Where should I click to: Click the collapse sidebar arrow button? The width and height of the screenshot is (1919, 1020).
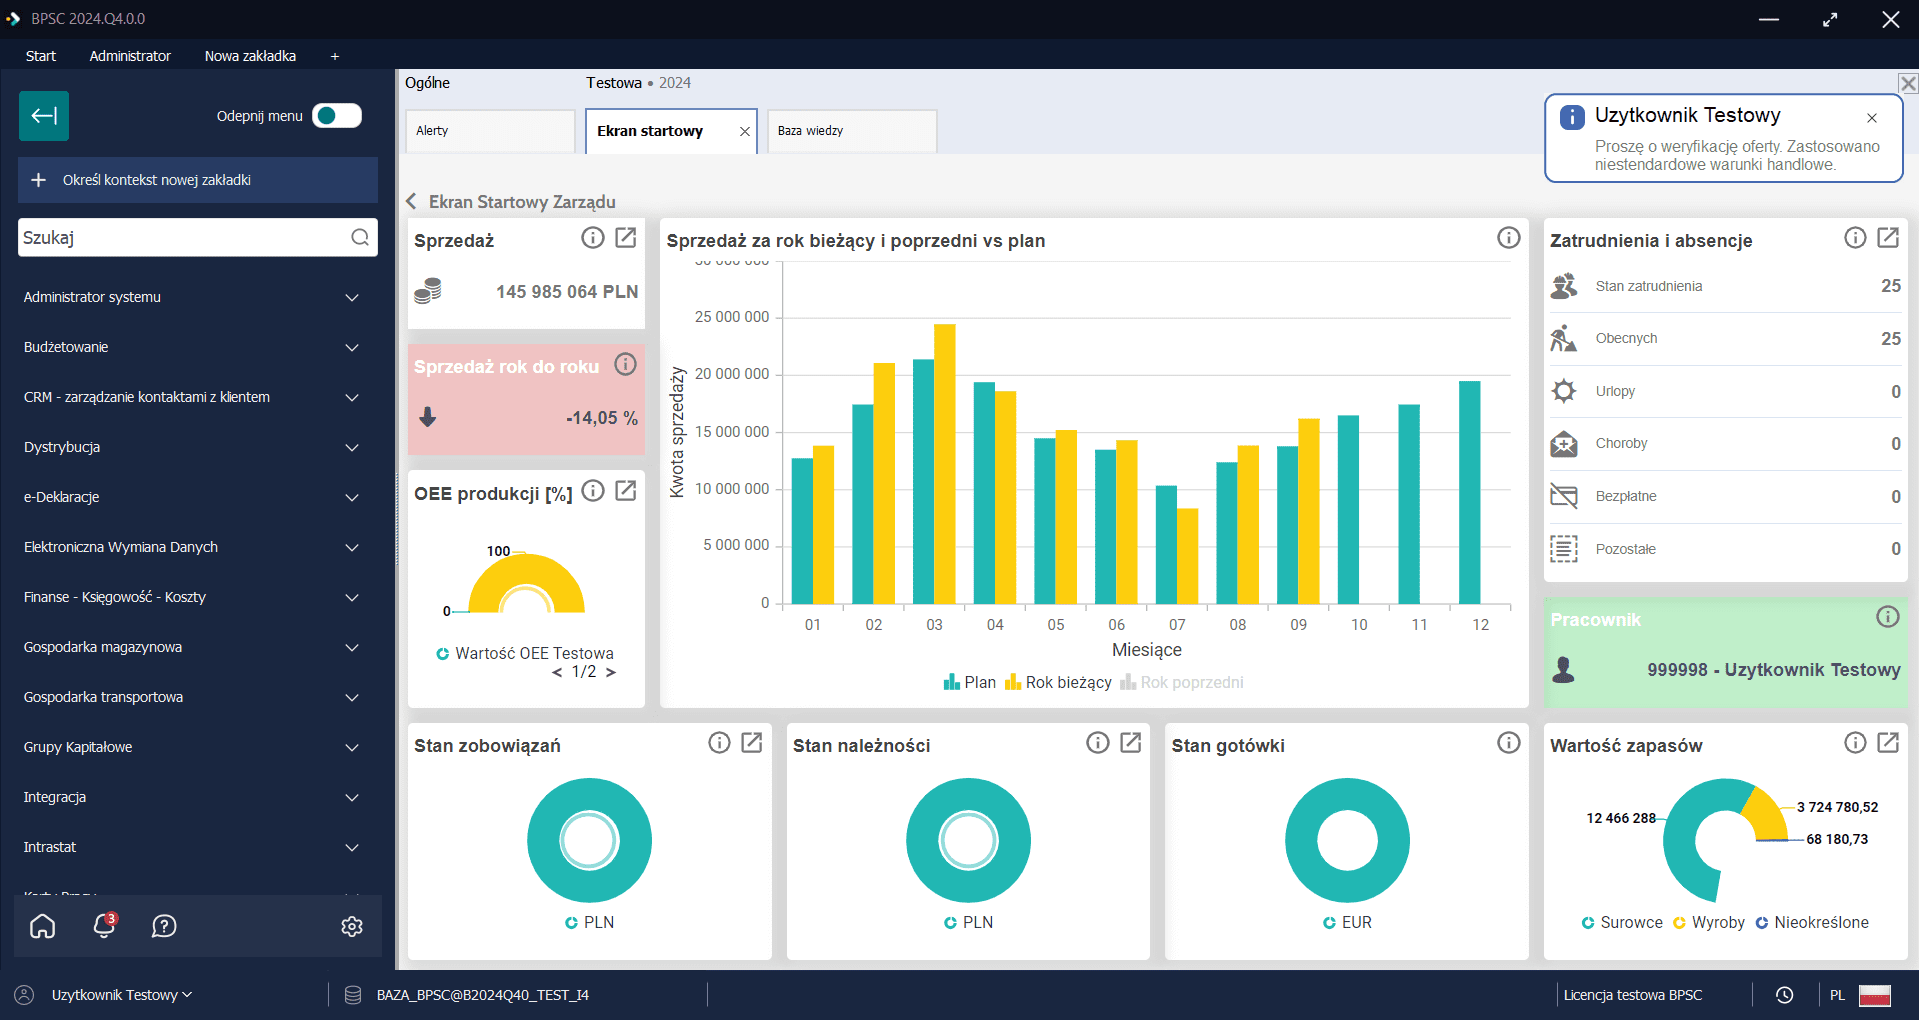click(44, 116)
